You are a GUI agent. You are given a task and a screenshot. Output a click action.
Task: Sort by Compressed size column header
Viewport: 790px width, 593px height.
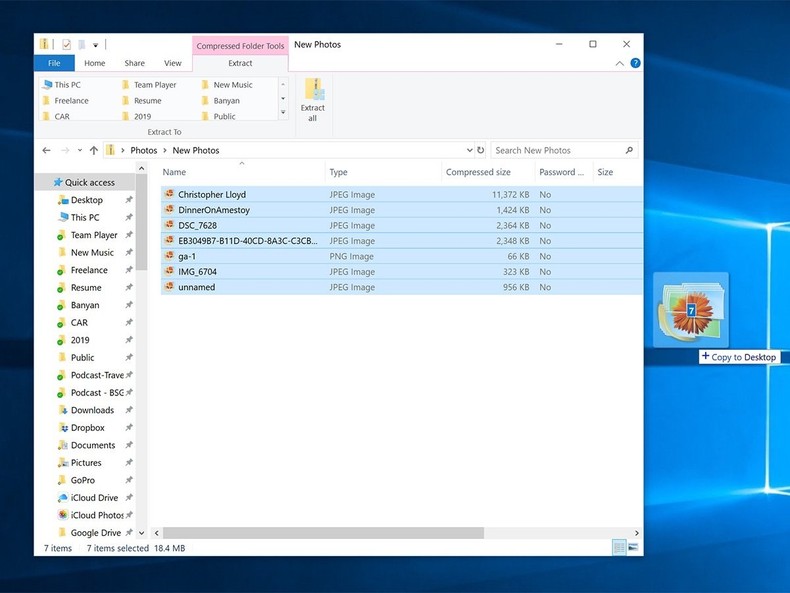(478, 172)
